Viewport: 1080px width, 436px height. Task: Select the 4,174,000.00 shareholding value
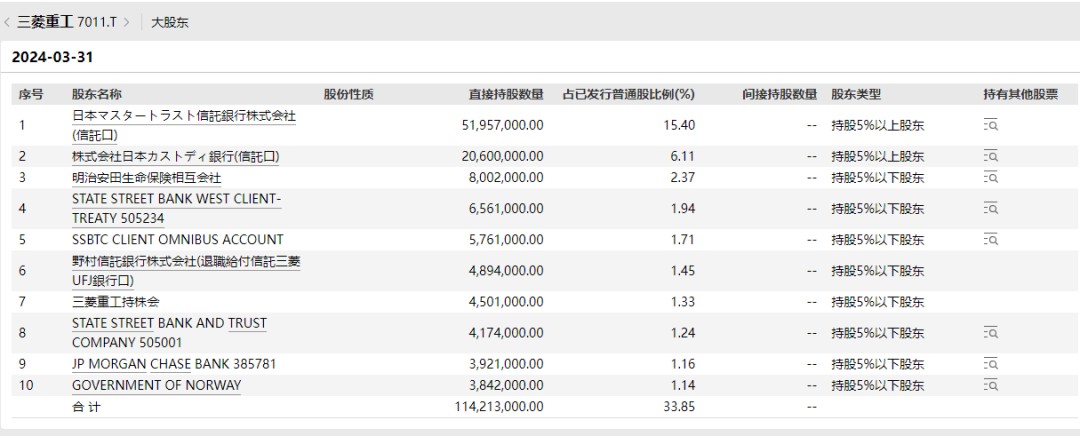(x=506, y=333)
